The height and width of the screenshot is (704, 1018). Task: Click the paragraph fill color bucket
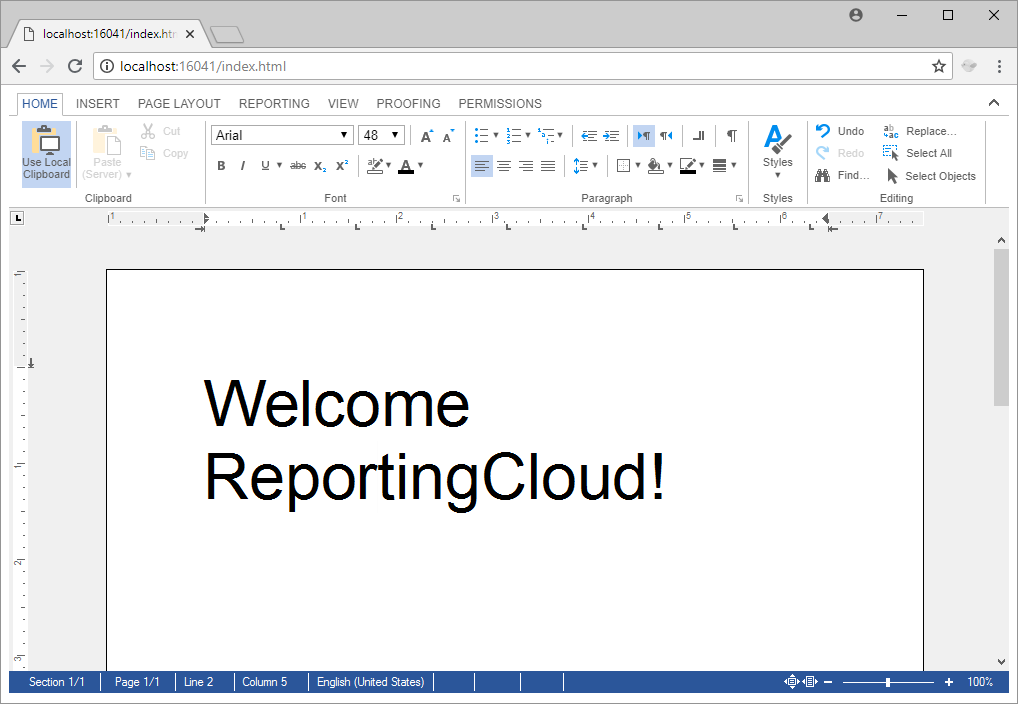point(656,166)
